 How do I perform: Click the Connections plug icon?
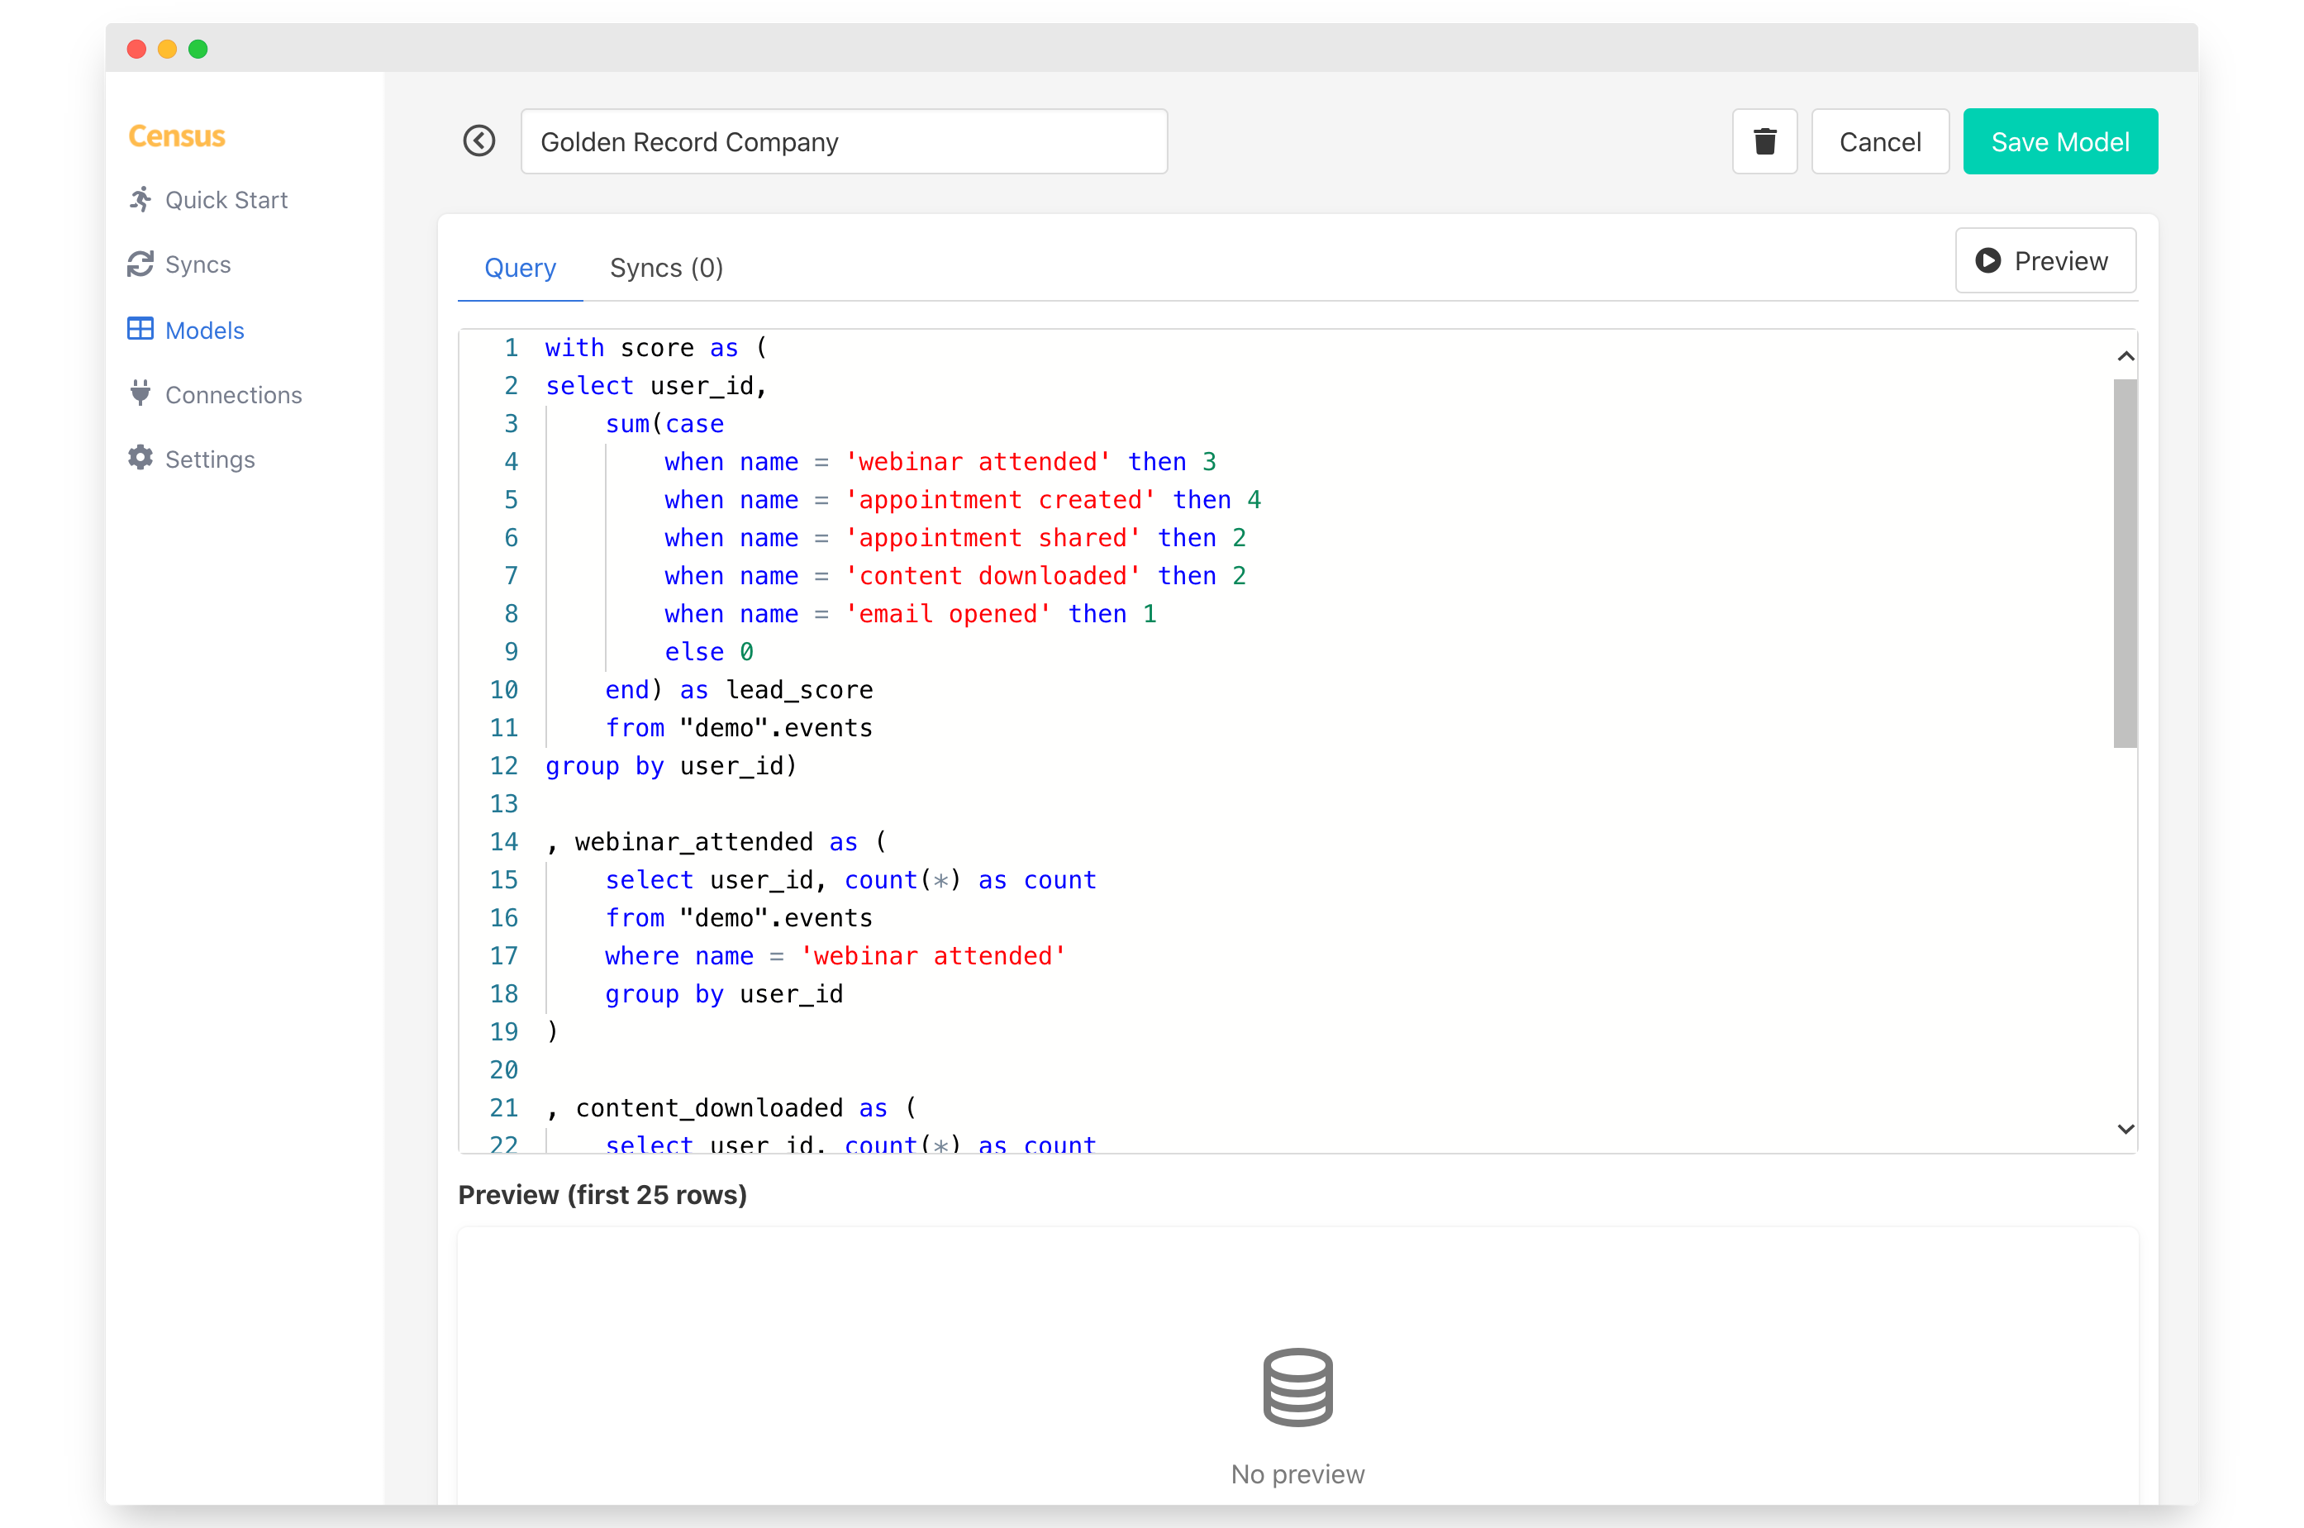(x=141, y=393)
